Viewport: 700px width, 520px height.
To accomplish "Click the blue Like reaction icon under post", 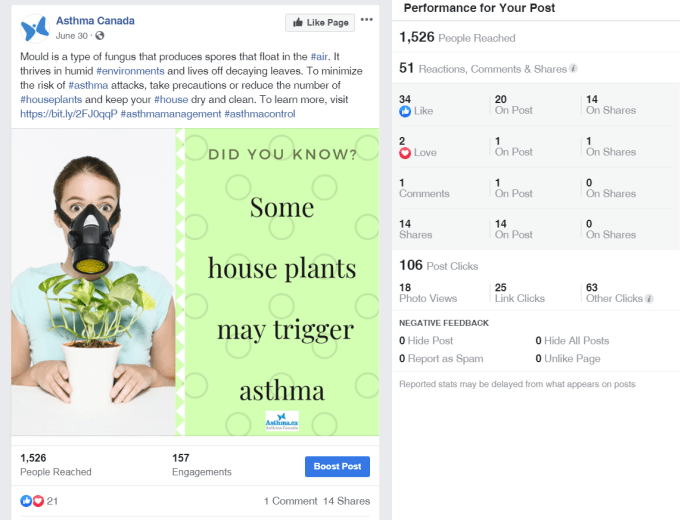I will (x=26, y=501).
